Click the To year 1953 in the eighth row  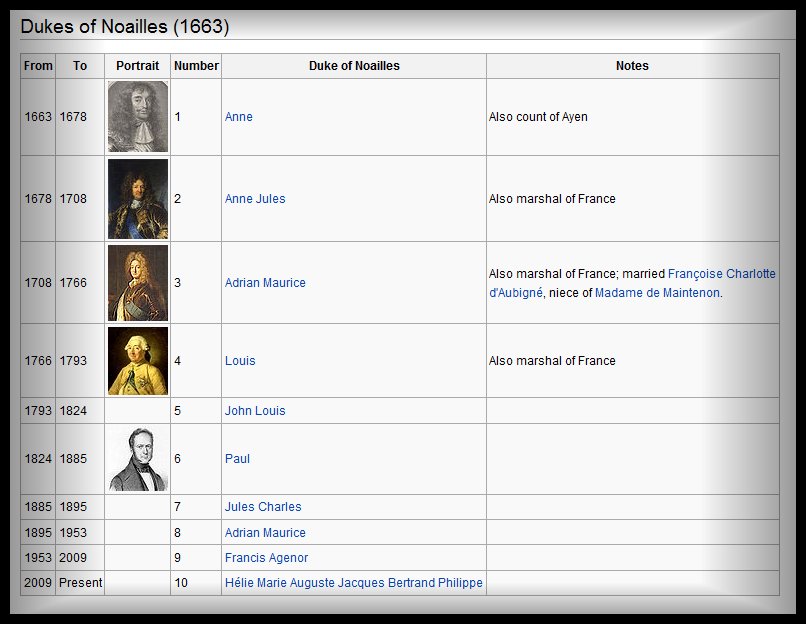(x=73, y=533)
